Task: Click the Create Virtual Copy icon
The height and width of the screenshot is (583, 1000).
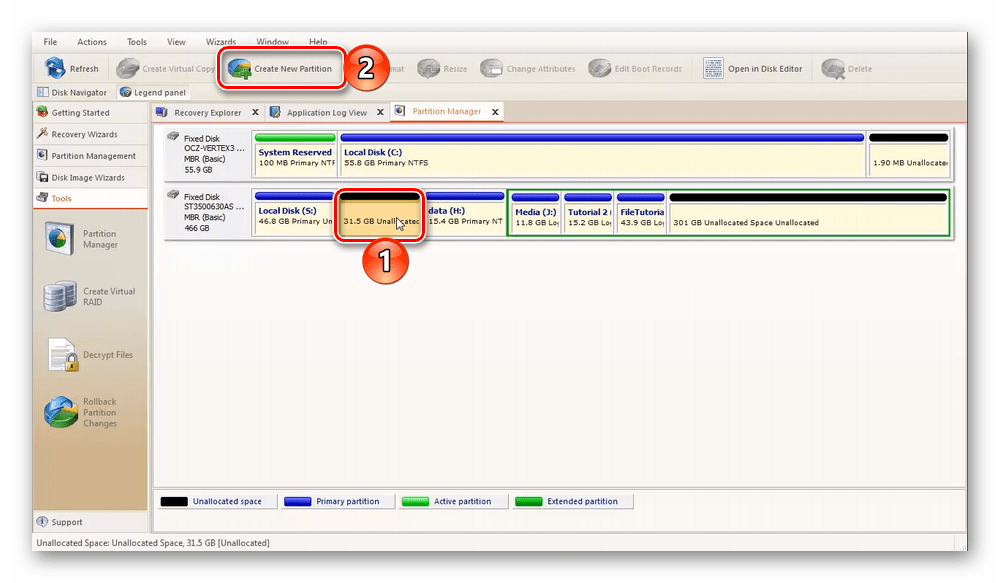Action: (128, 68)
